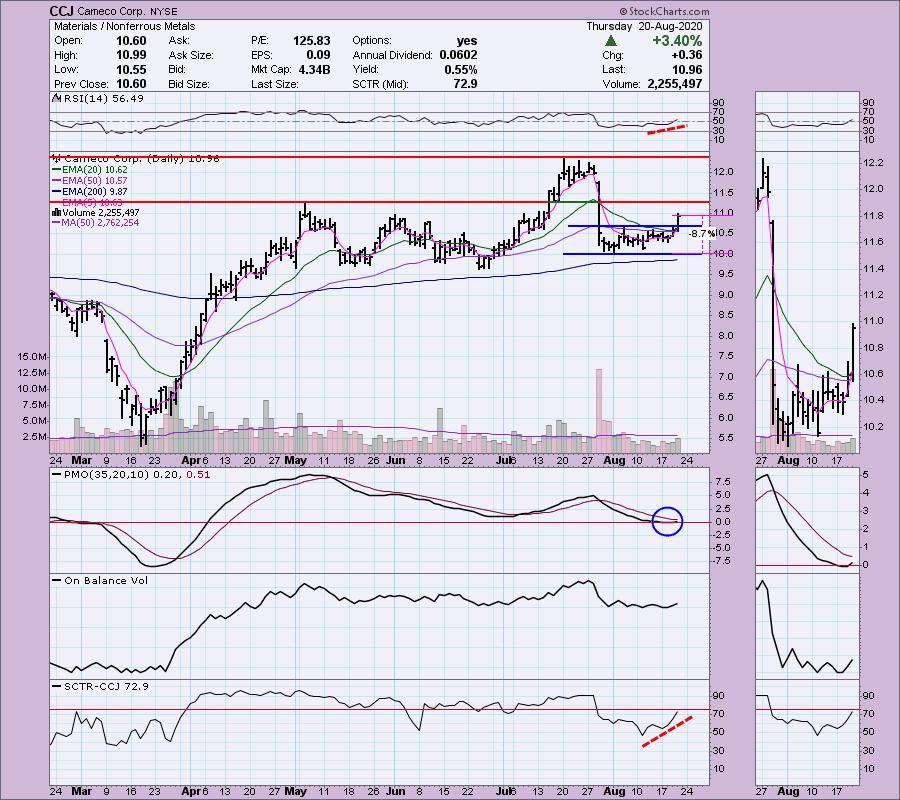The height and width of the screenshot is (800, 900).
Task: Click the EPS value 0.09
Action: coord(319,55)
